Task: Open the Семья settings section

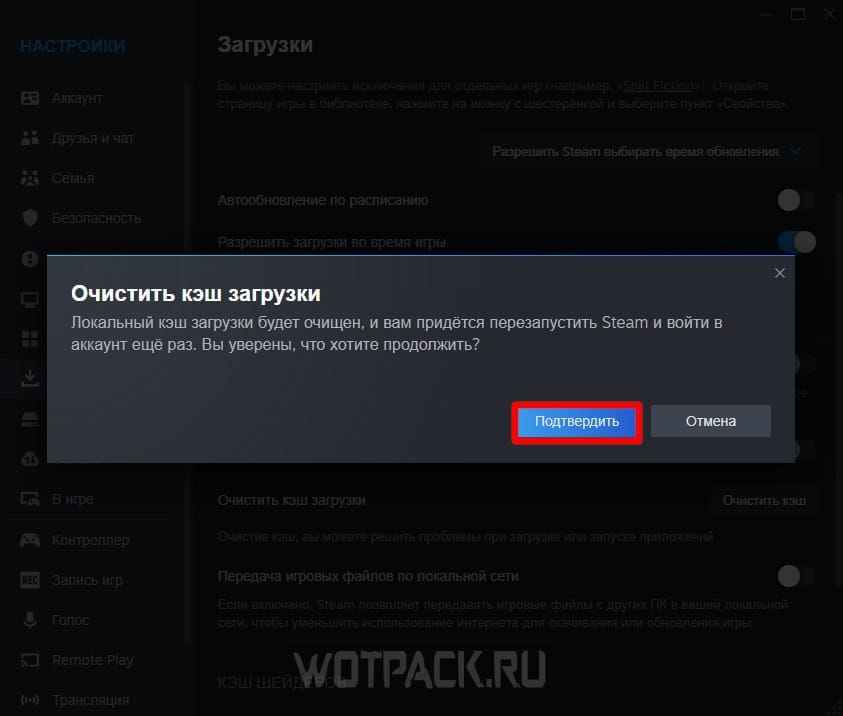Action: pyautogui.click(x=73, y=178)
